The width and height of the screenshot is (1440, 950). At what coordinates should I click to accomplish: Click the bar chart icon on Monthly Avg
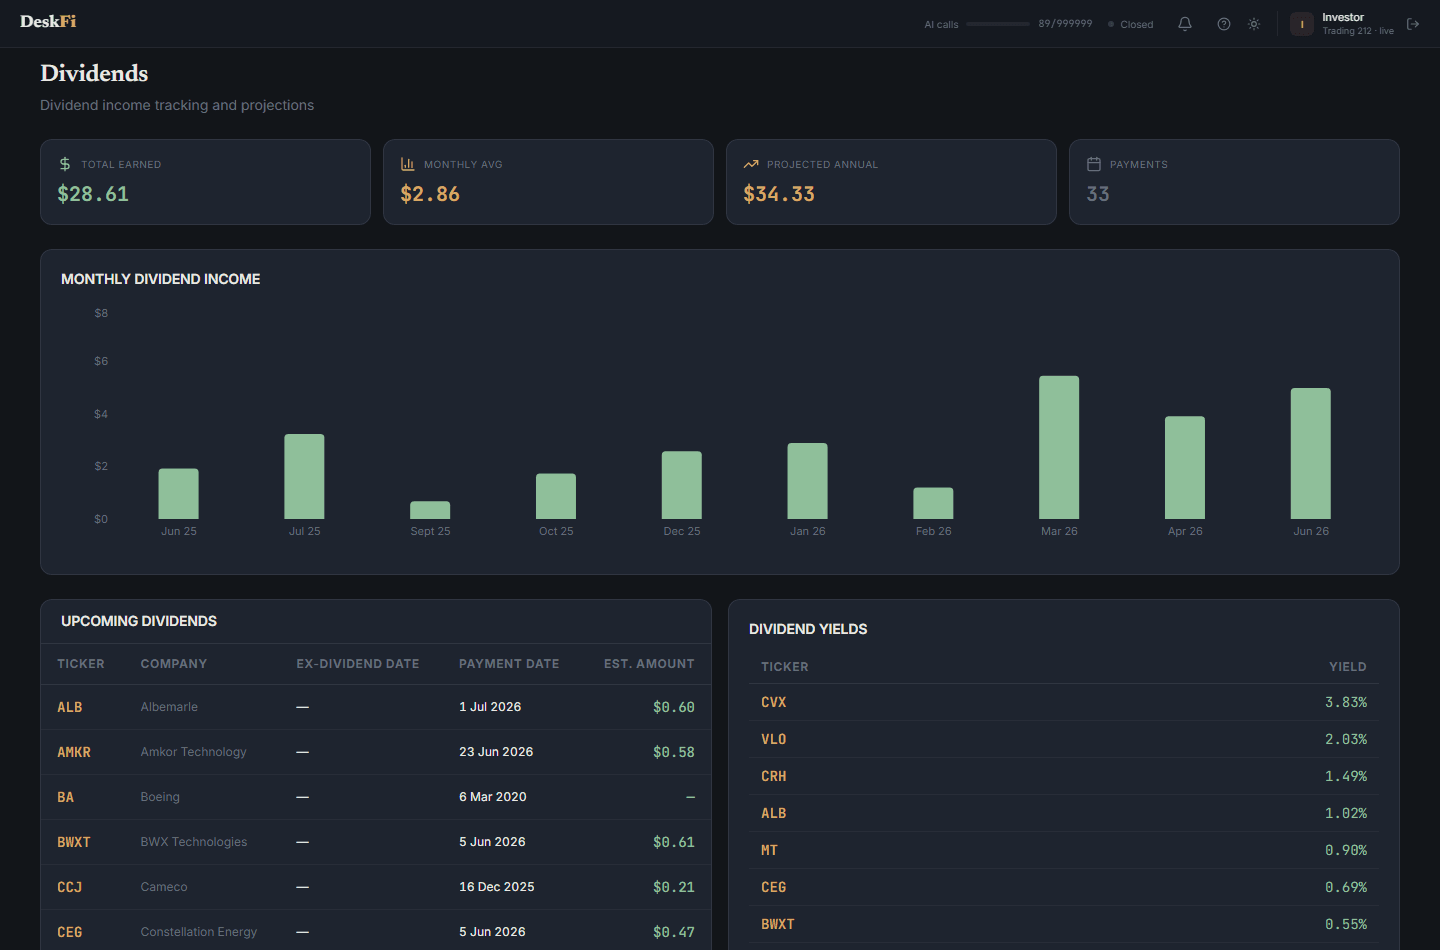[408, 164]
